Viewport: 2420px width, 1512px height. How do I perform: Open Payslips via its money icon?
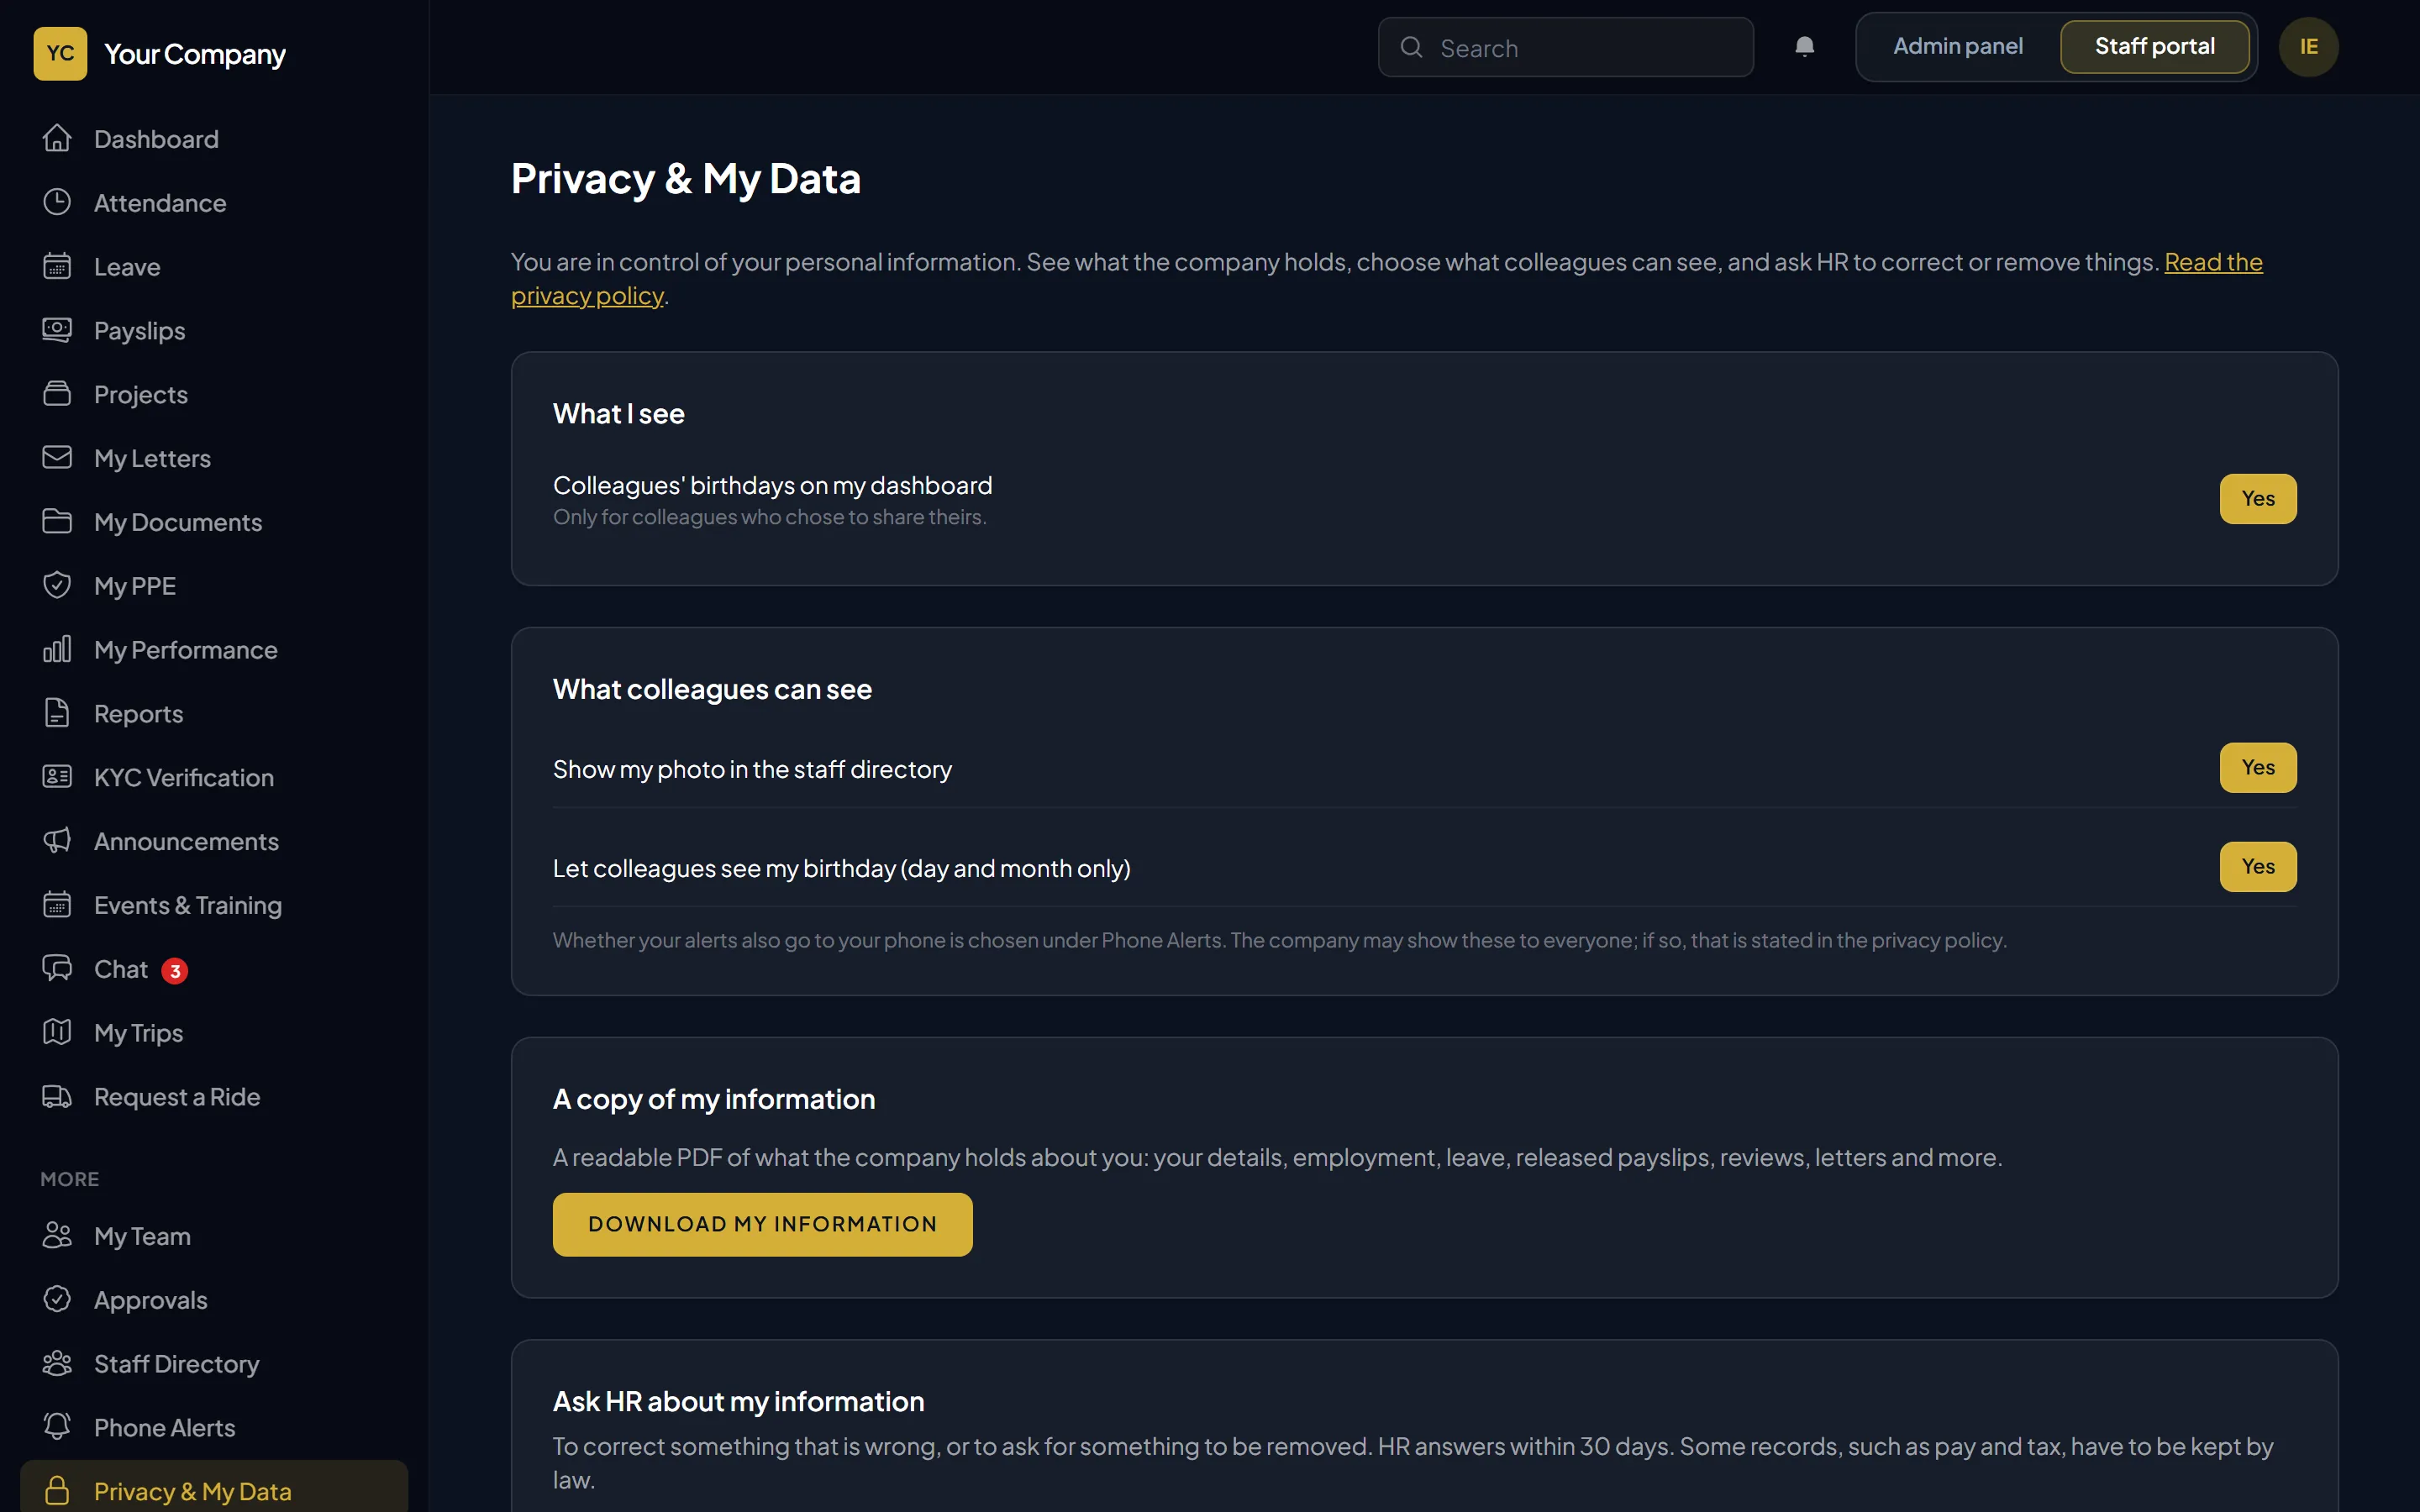[x=57, y=330]
